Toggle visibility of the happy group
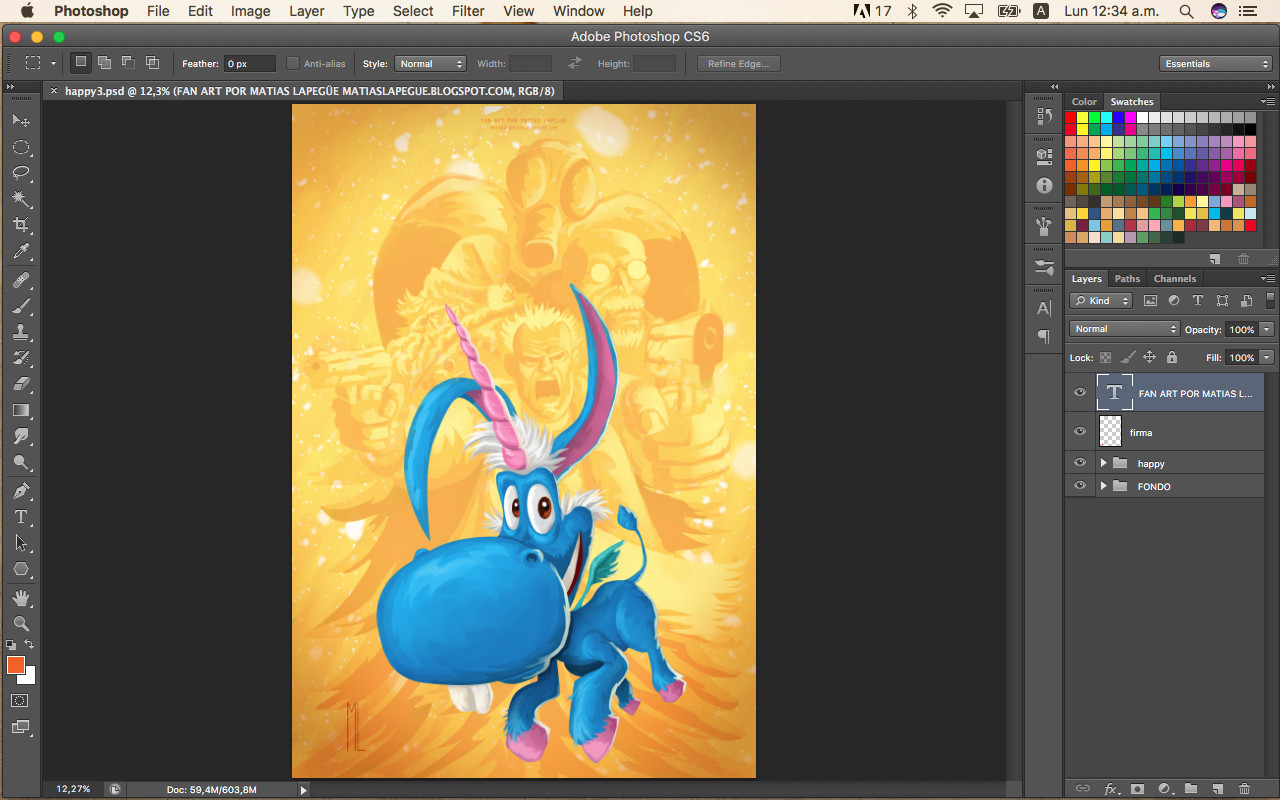This screenshot has width=1280, height=800. click(x=1080, y=463)
